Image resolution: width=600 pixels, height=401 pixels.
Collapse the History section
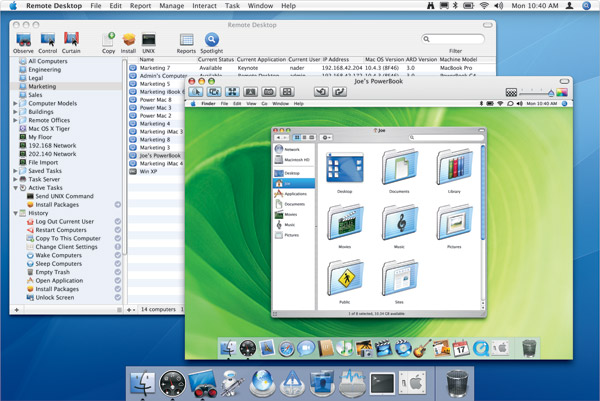tap(15, 213)
